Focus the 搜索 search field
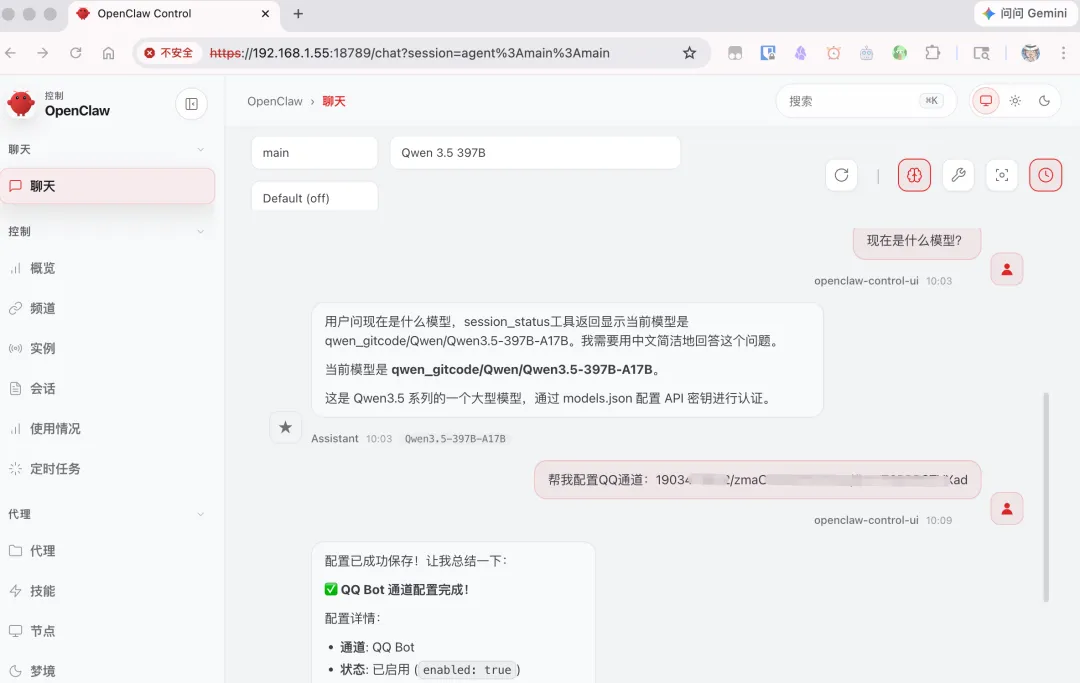 click(x=866, y=101)
